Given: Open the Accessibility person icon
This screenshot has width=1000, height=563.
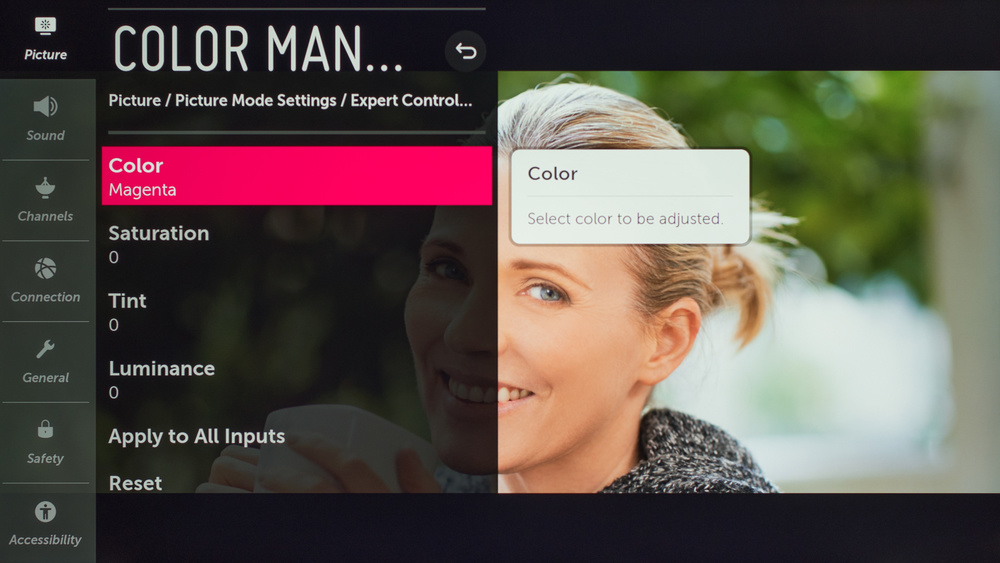Looking at the screenshot, I should click(x=45, y=511).
